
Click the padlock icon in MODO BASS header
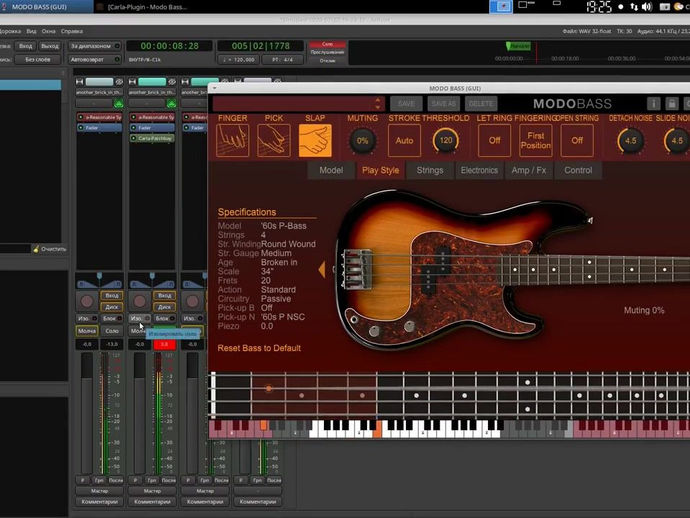point(672,104)
